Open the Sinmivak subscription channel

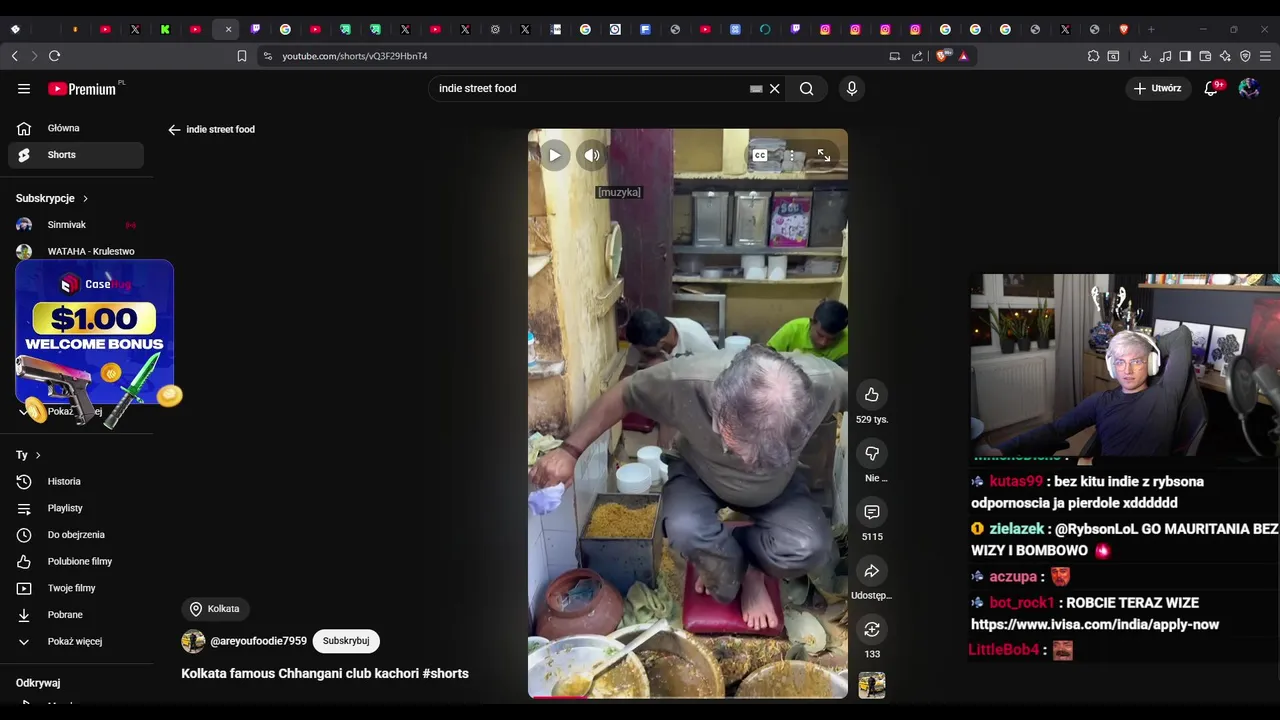76,225
